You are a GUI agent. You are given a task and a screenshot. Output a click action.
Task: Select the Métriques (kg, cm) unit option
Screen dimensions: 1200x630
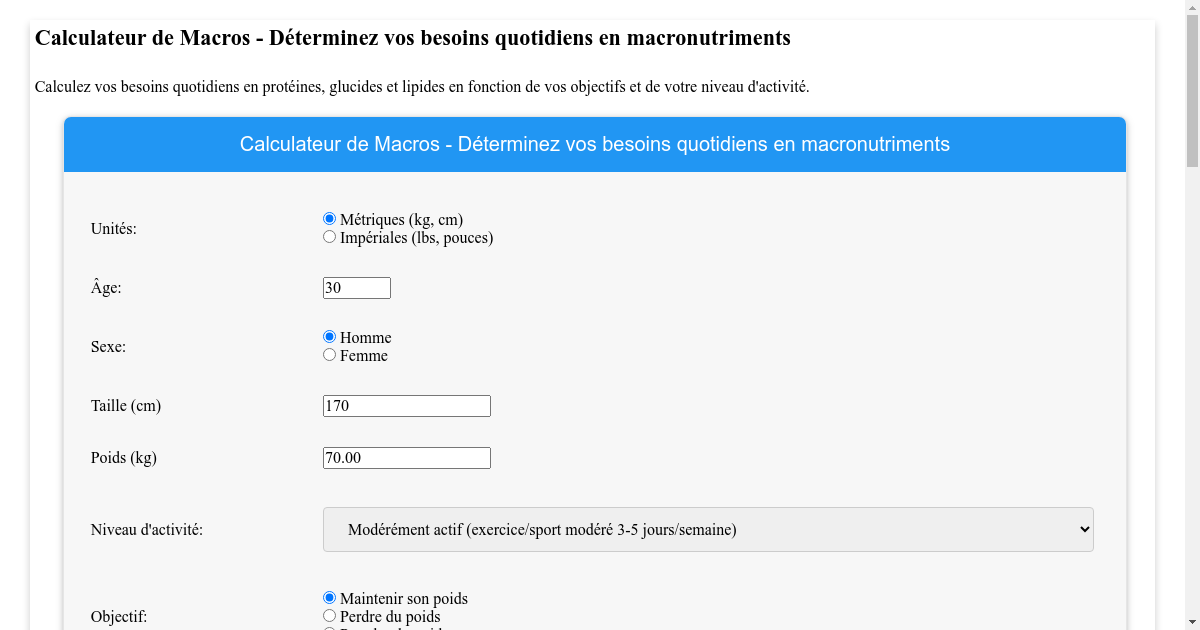click(x=329, y=218)
